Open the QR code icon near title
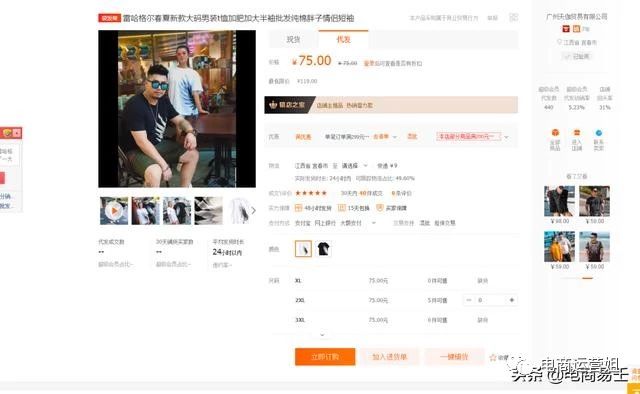This screenshot has width=640, height=394. pyautogui.click(x=513, y=18)
